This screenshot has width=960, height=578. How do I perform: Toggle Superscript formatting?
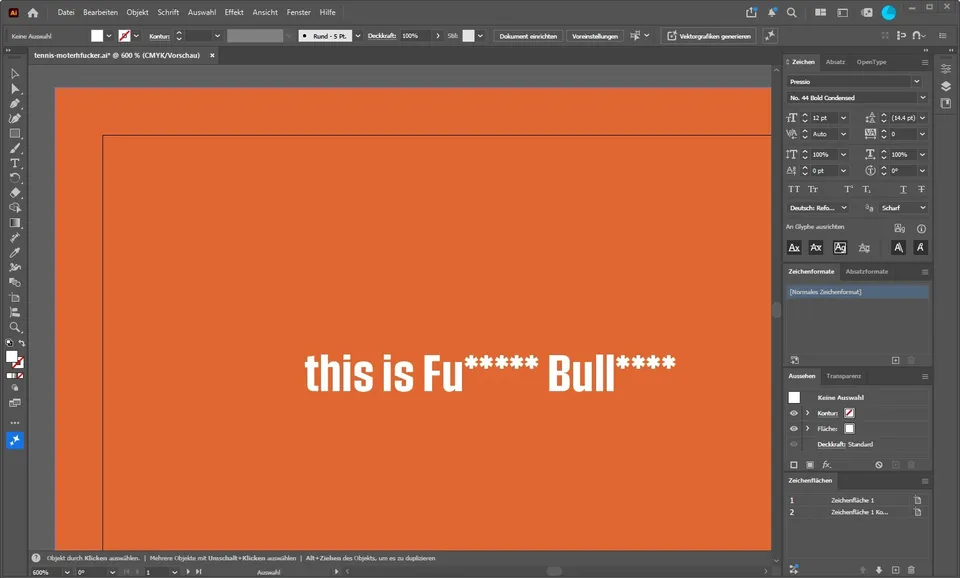click(x=849, y=189)
